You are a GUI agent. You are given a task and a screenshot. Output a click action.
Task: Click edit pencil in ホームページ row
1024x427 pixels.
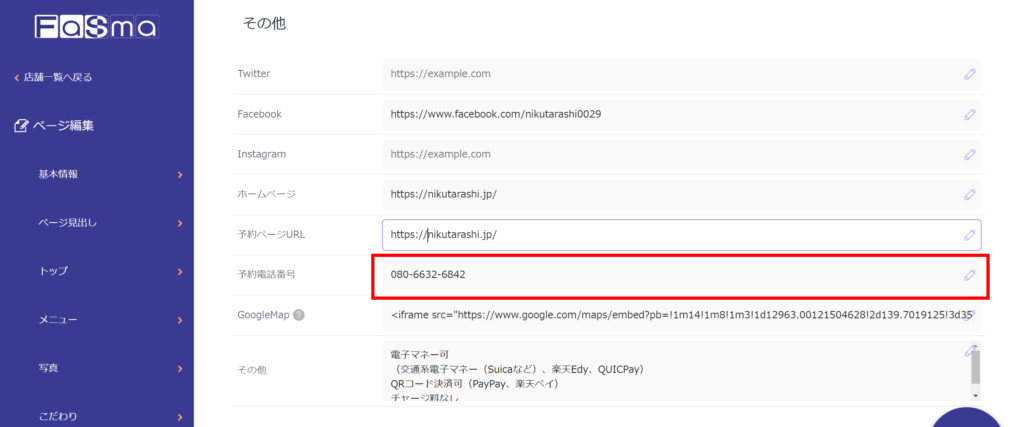(x=969, y=194)
